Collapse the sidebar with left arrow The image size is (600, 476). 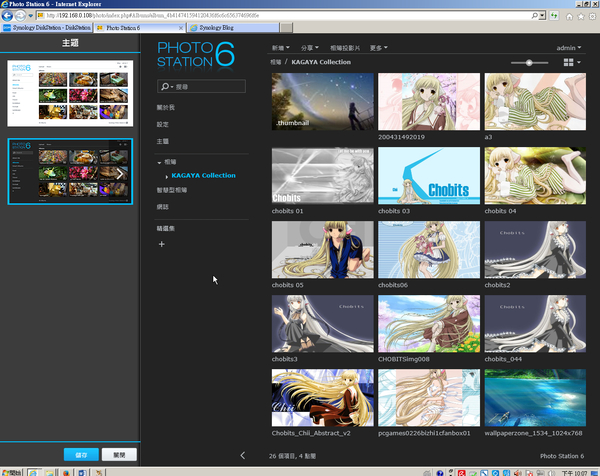point(243,455)
